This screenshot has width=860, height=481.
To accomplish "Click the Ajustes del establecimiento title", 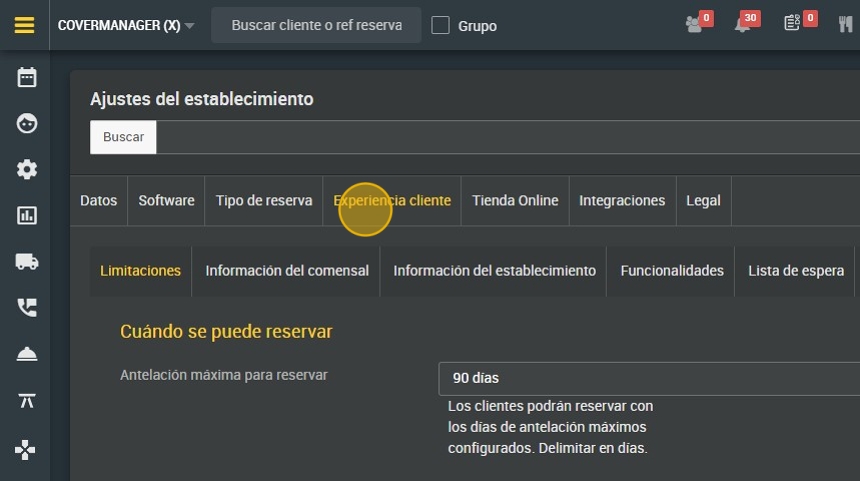I will [202, 99].
